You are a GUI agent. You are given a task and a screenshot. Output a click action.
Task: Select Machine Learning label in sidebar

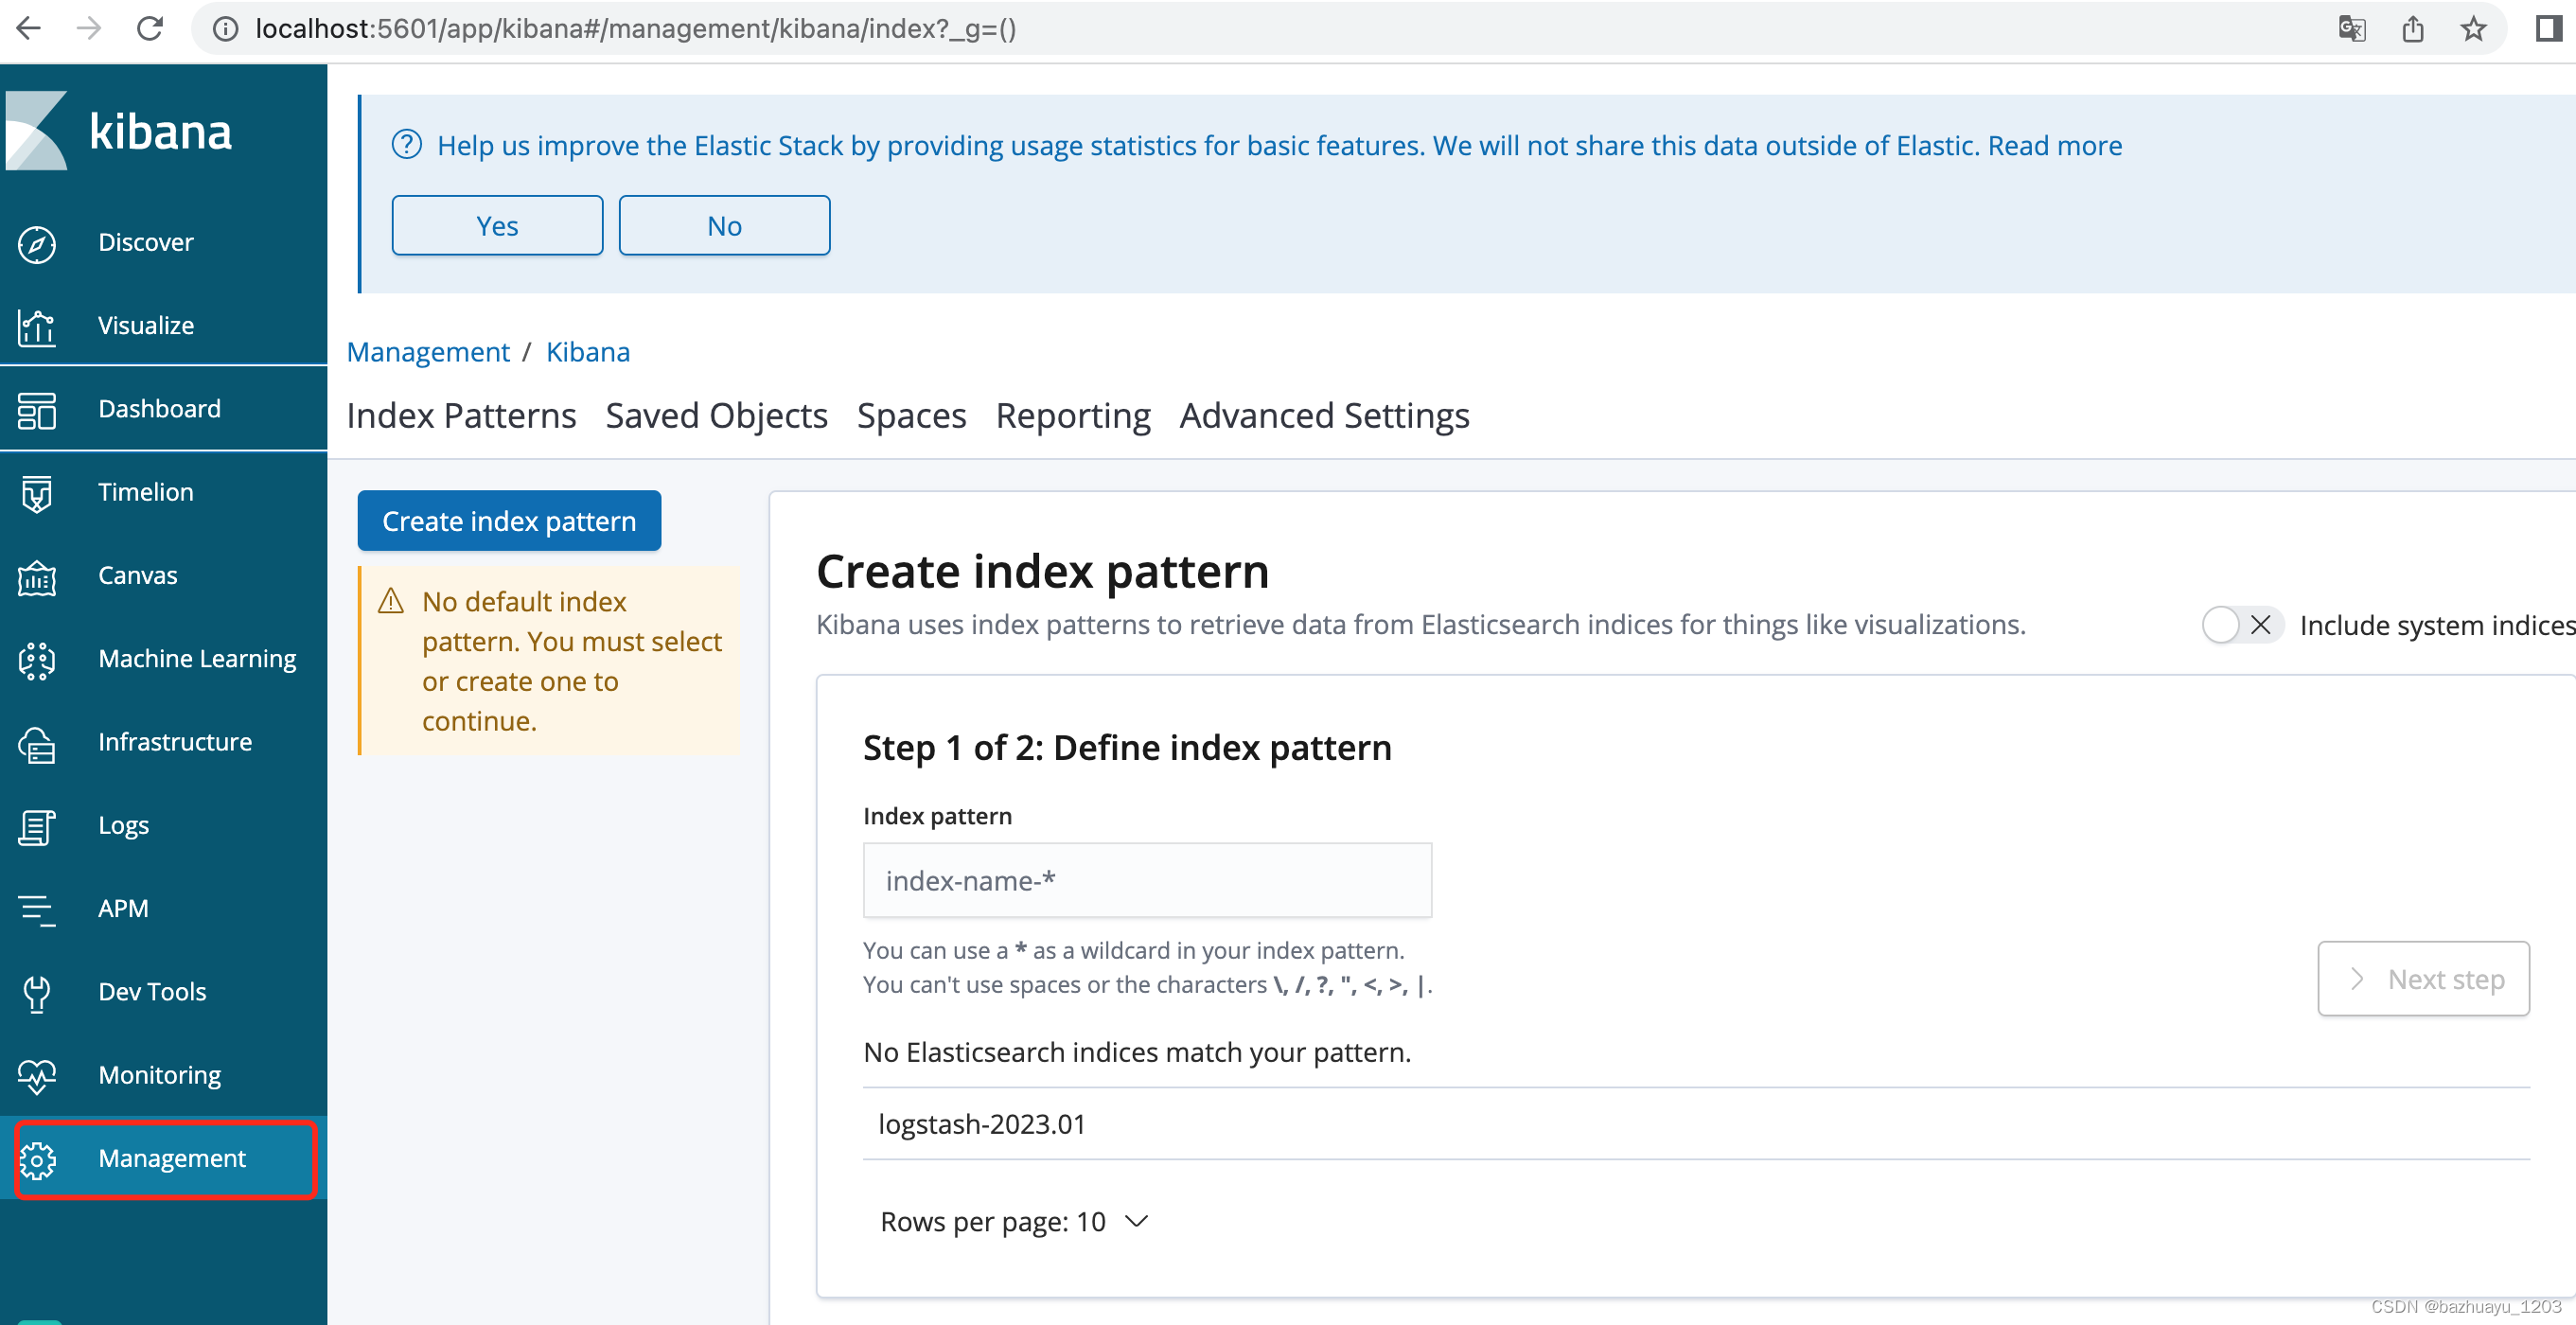[197, 658]
